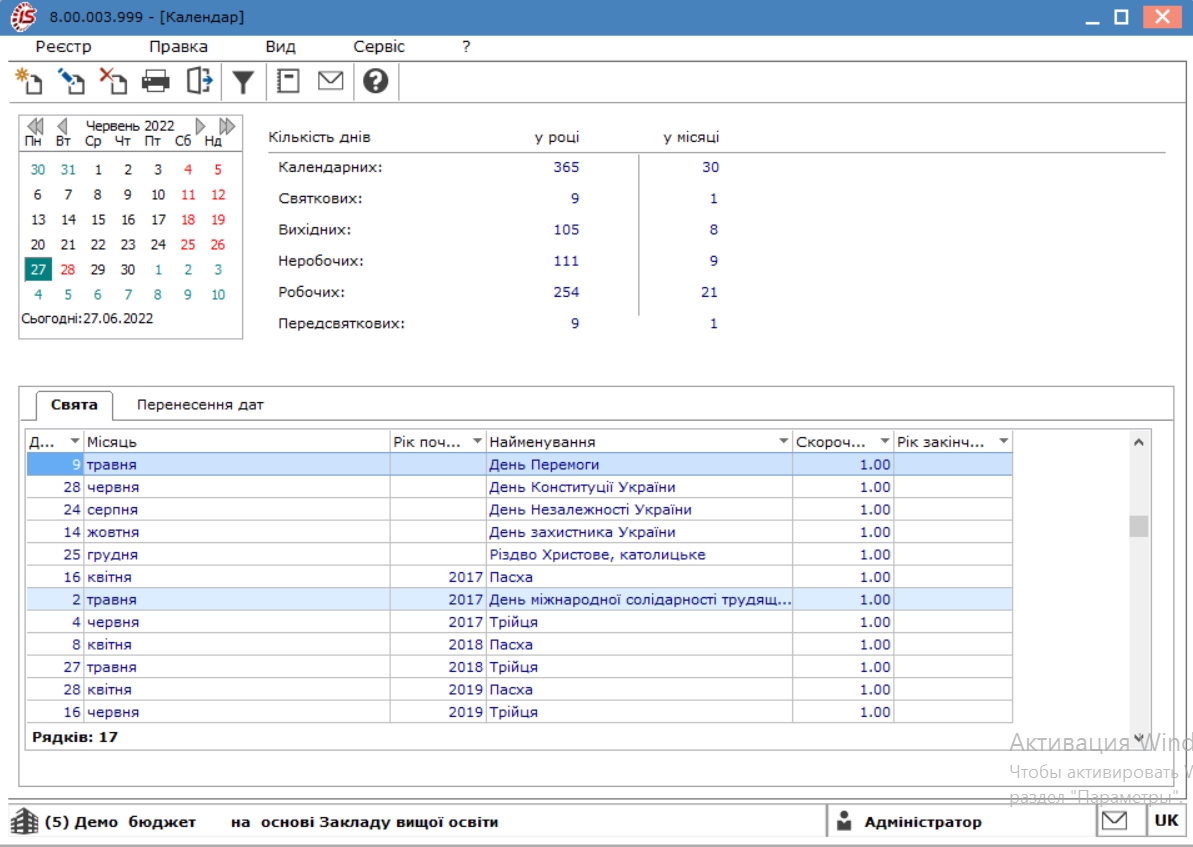This screenshot has height=847, width=1193.
Task: Click the status bar envelope icon
Action: pyautogui.click(x=1115, y=820)
